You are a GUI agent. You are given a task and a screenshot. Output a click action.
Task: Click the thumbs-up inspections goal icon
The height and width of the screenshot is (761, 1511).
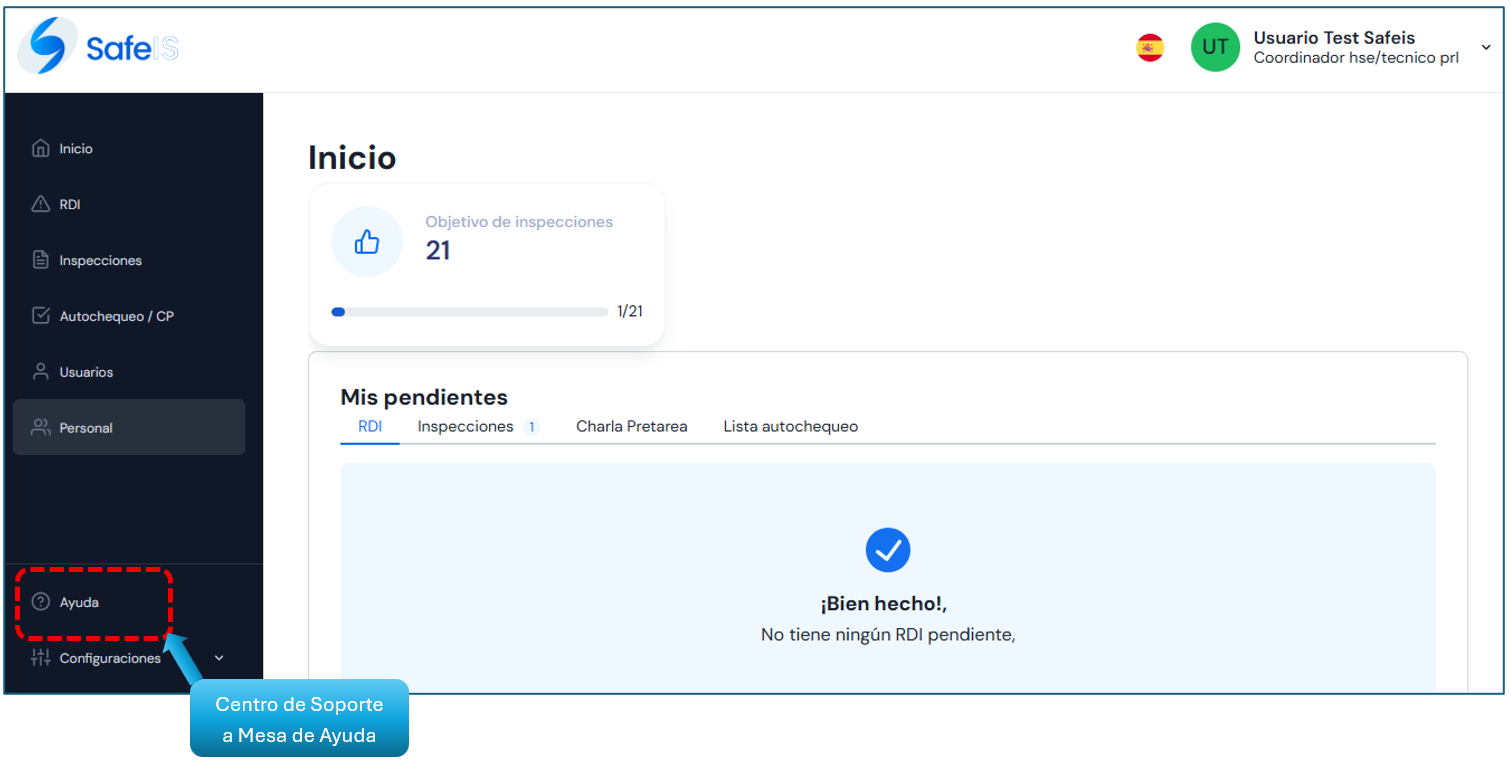367,242
